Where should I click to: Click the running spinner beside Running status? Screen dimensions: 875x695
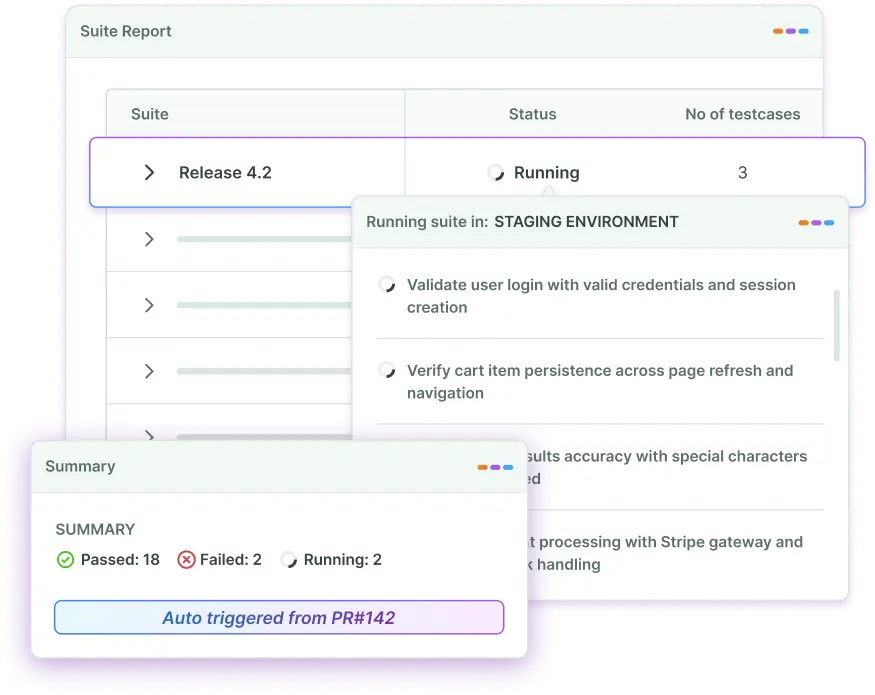(495, 173)
